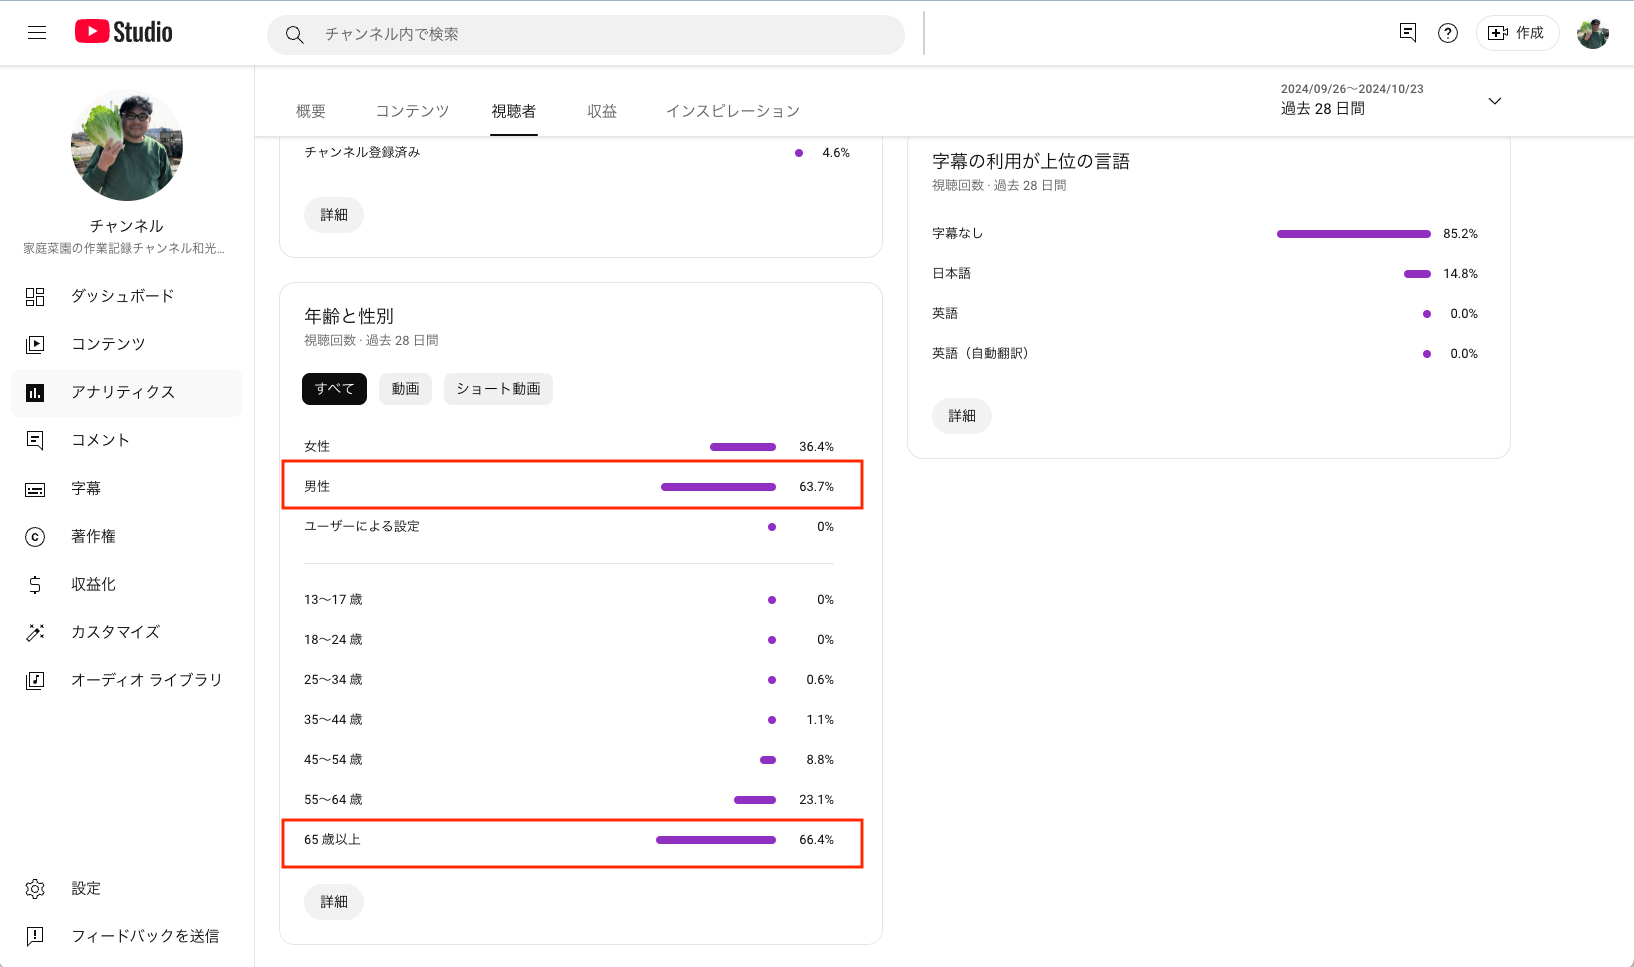The width and height of the screenshot is (1634, 967).
Task: Click 詳細 in subtitle languages card
Action: pos(962,416)
